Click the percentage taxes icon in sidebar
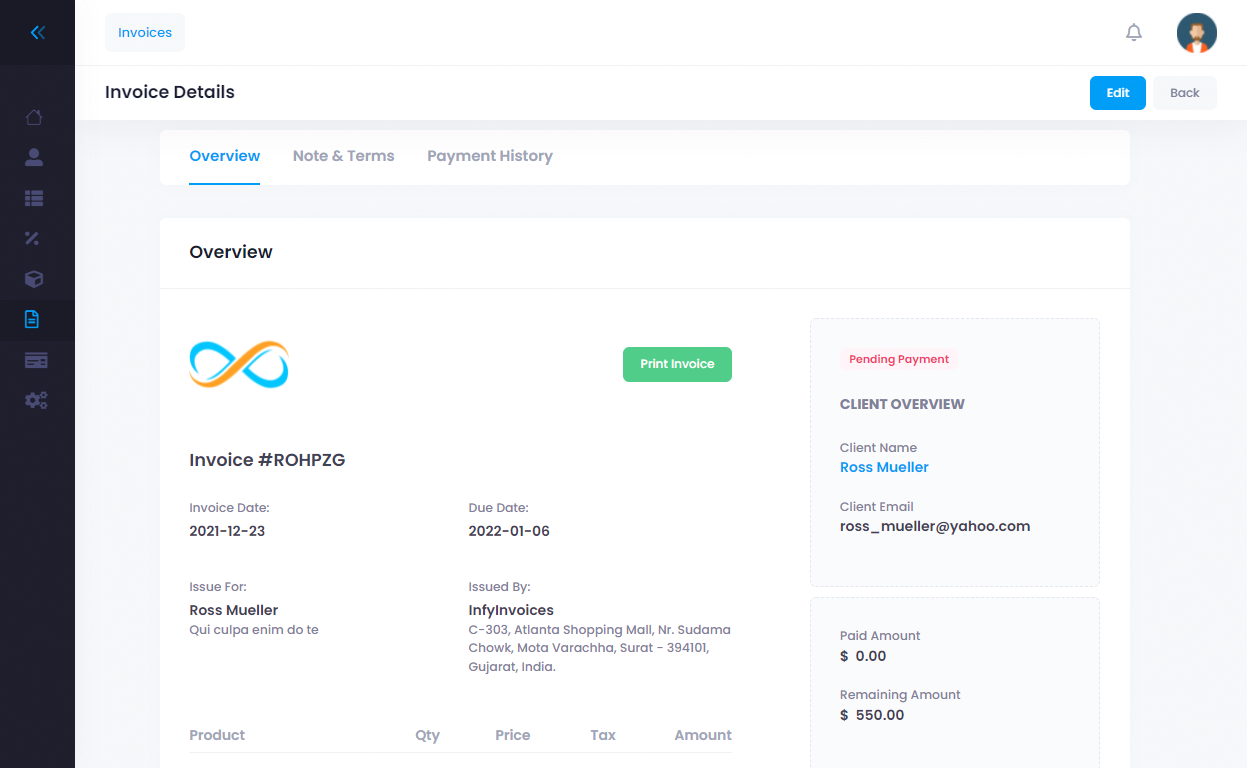Image resolution: width=1247 pixels, height=768 pixels. 34,238
